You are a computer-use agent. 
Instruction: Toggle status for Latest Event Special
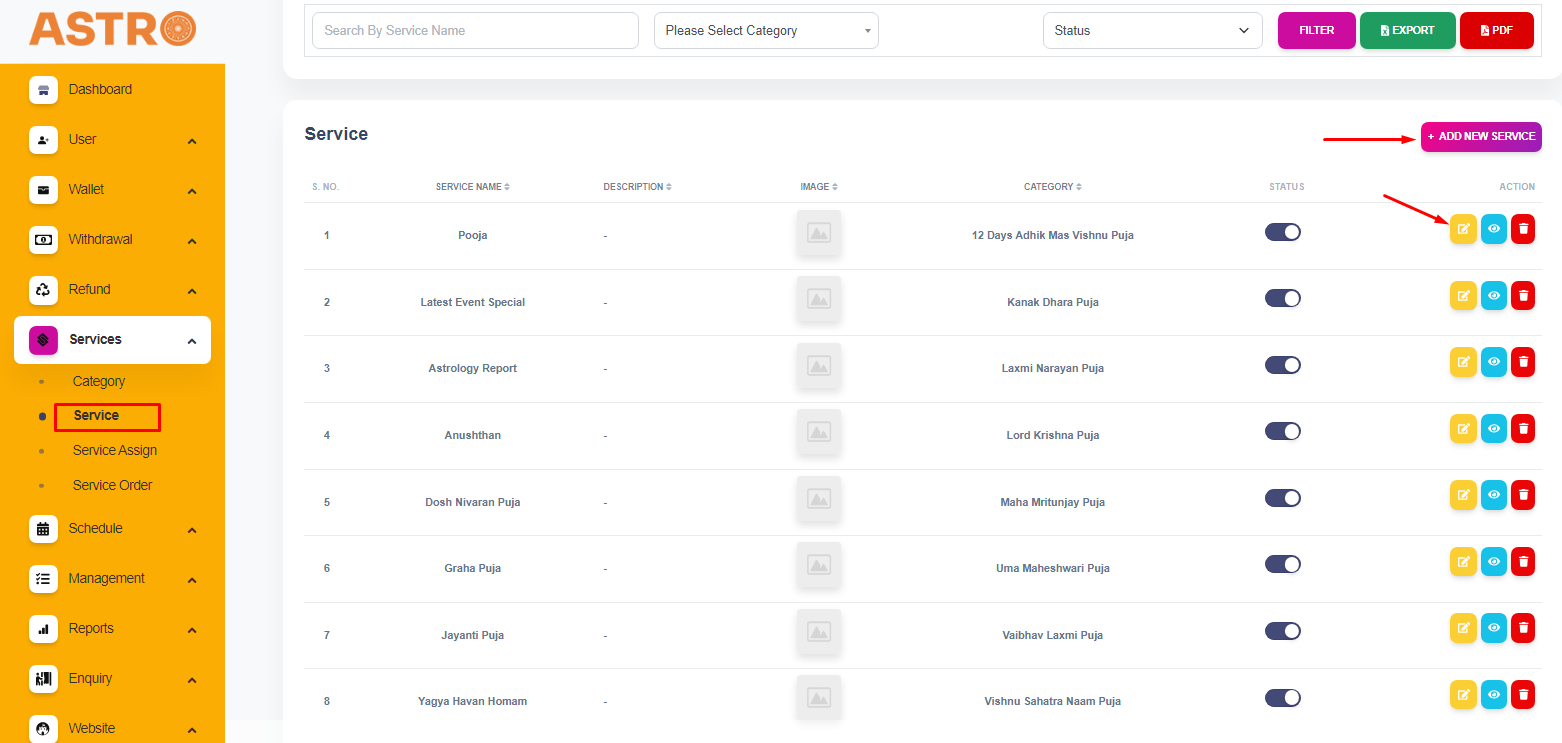[x=1283, y=298]
